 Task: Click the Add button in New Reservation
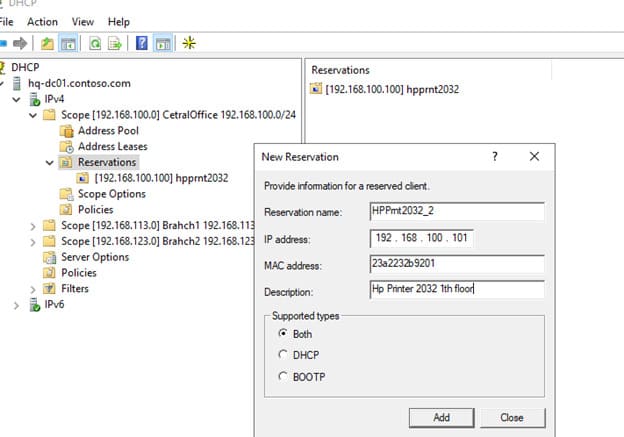point(441,417)
